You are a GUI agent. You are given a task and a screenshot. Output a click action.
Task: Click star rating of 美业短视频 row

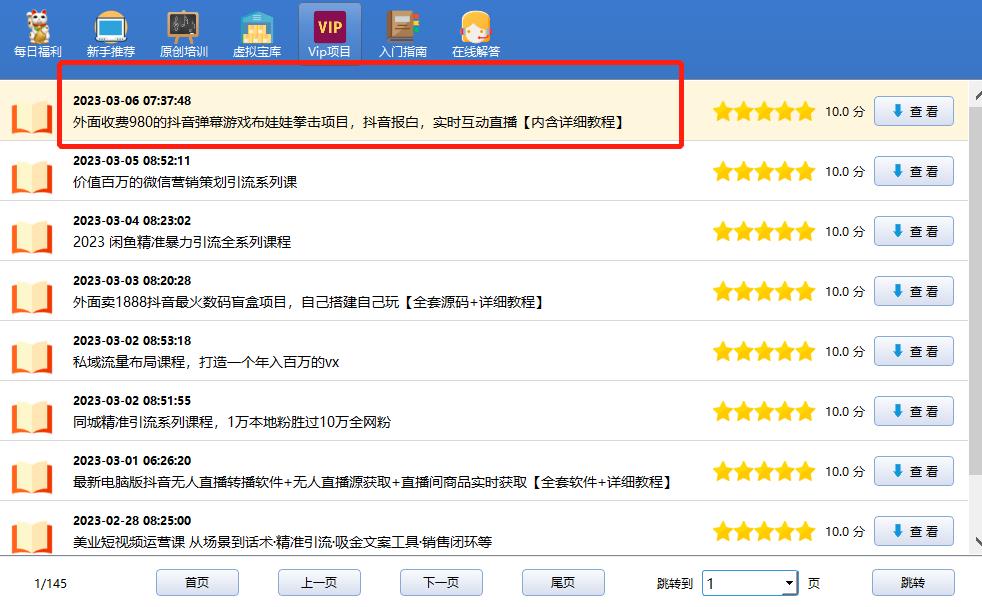tap(763, 531)
